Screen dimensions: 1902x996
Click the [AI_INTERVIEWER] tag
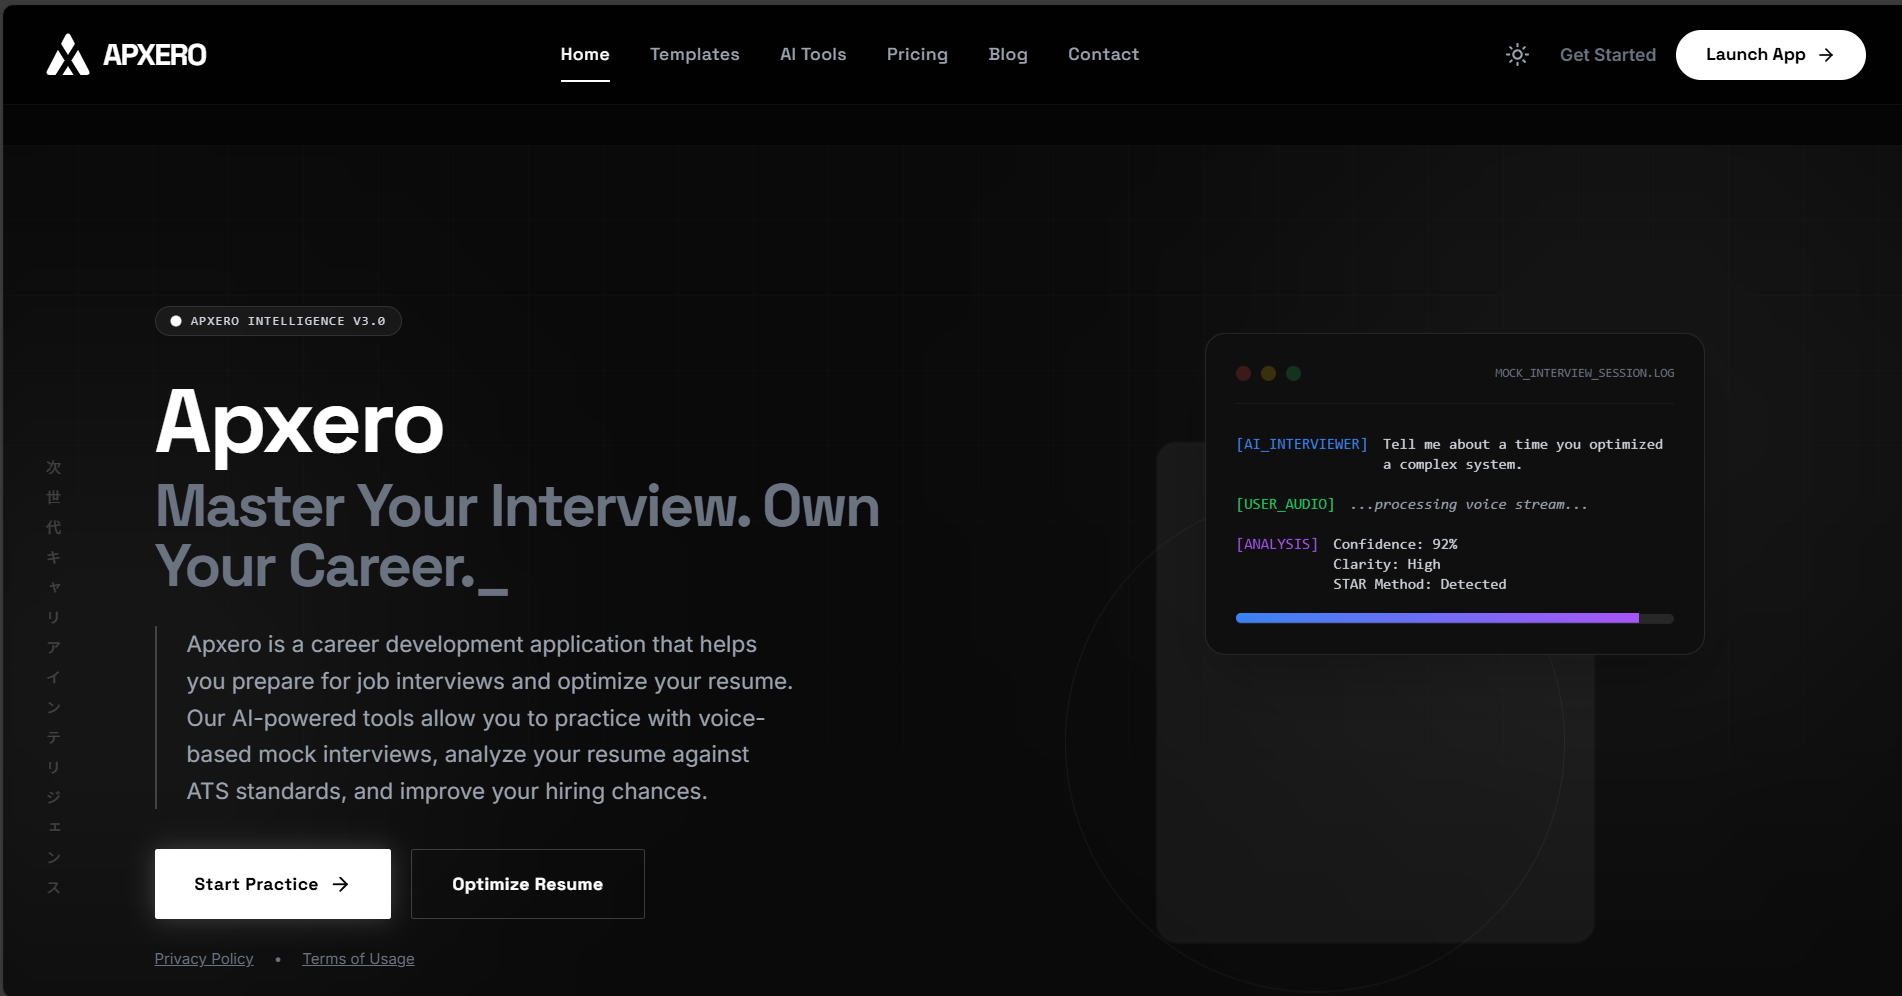[x=1302, y=444]
